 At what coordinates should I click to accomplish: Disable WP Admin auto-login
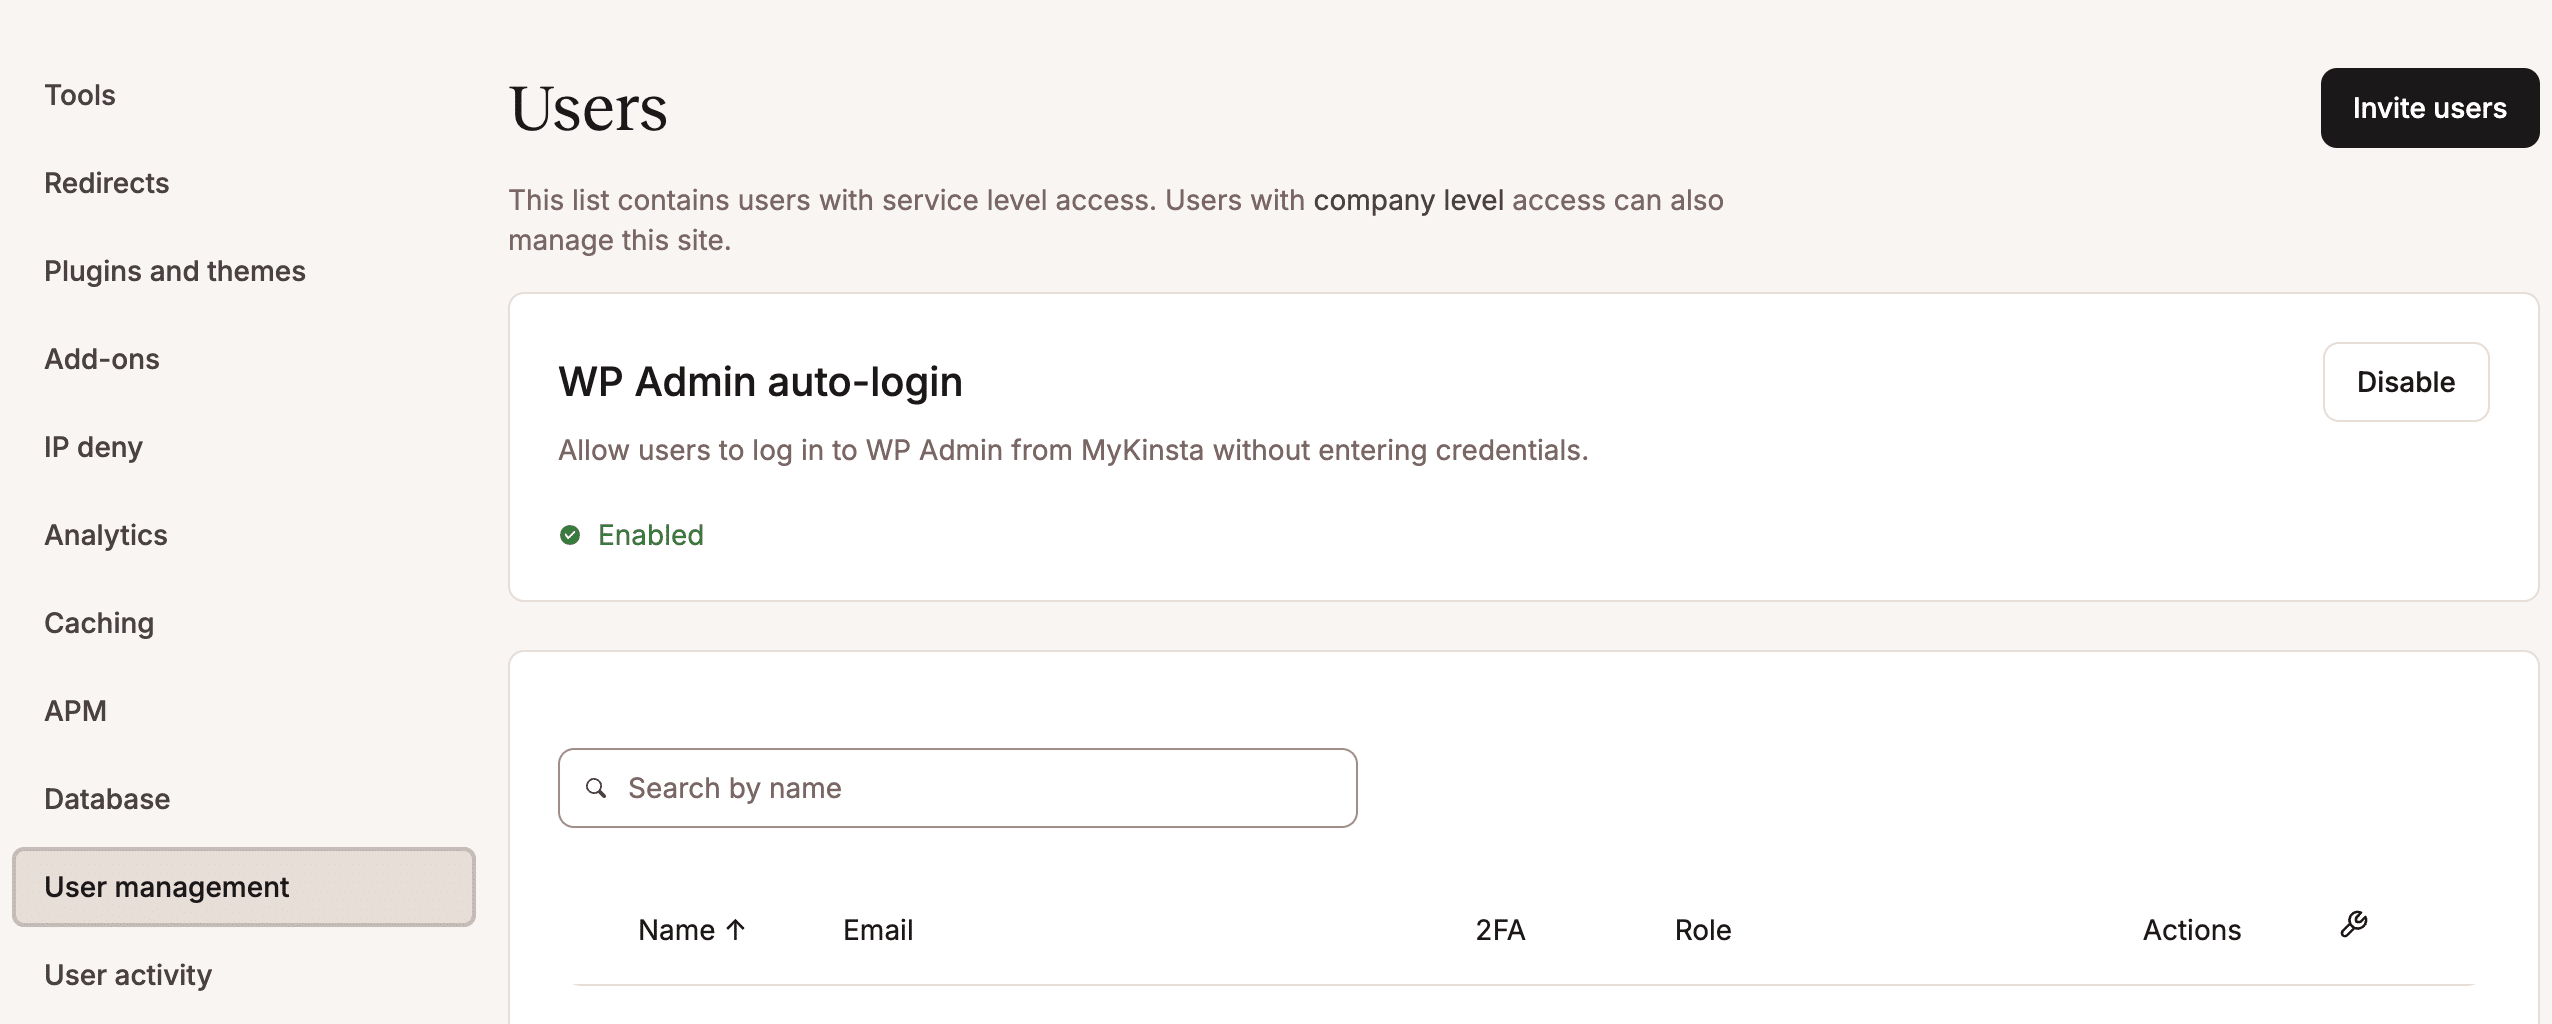point(2405,381)
